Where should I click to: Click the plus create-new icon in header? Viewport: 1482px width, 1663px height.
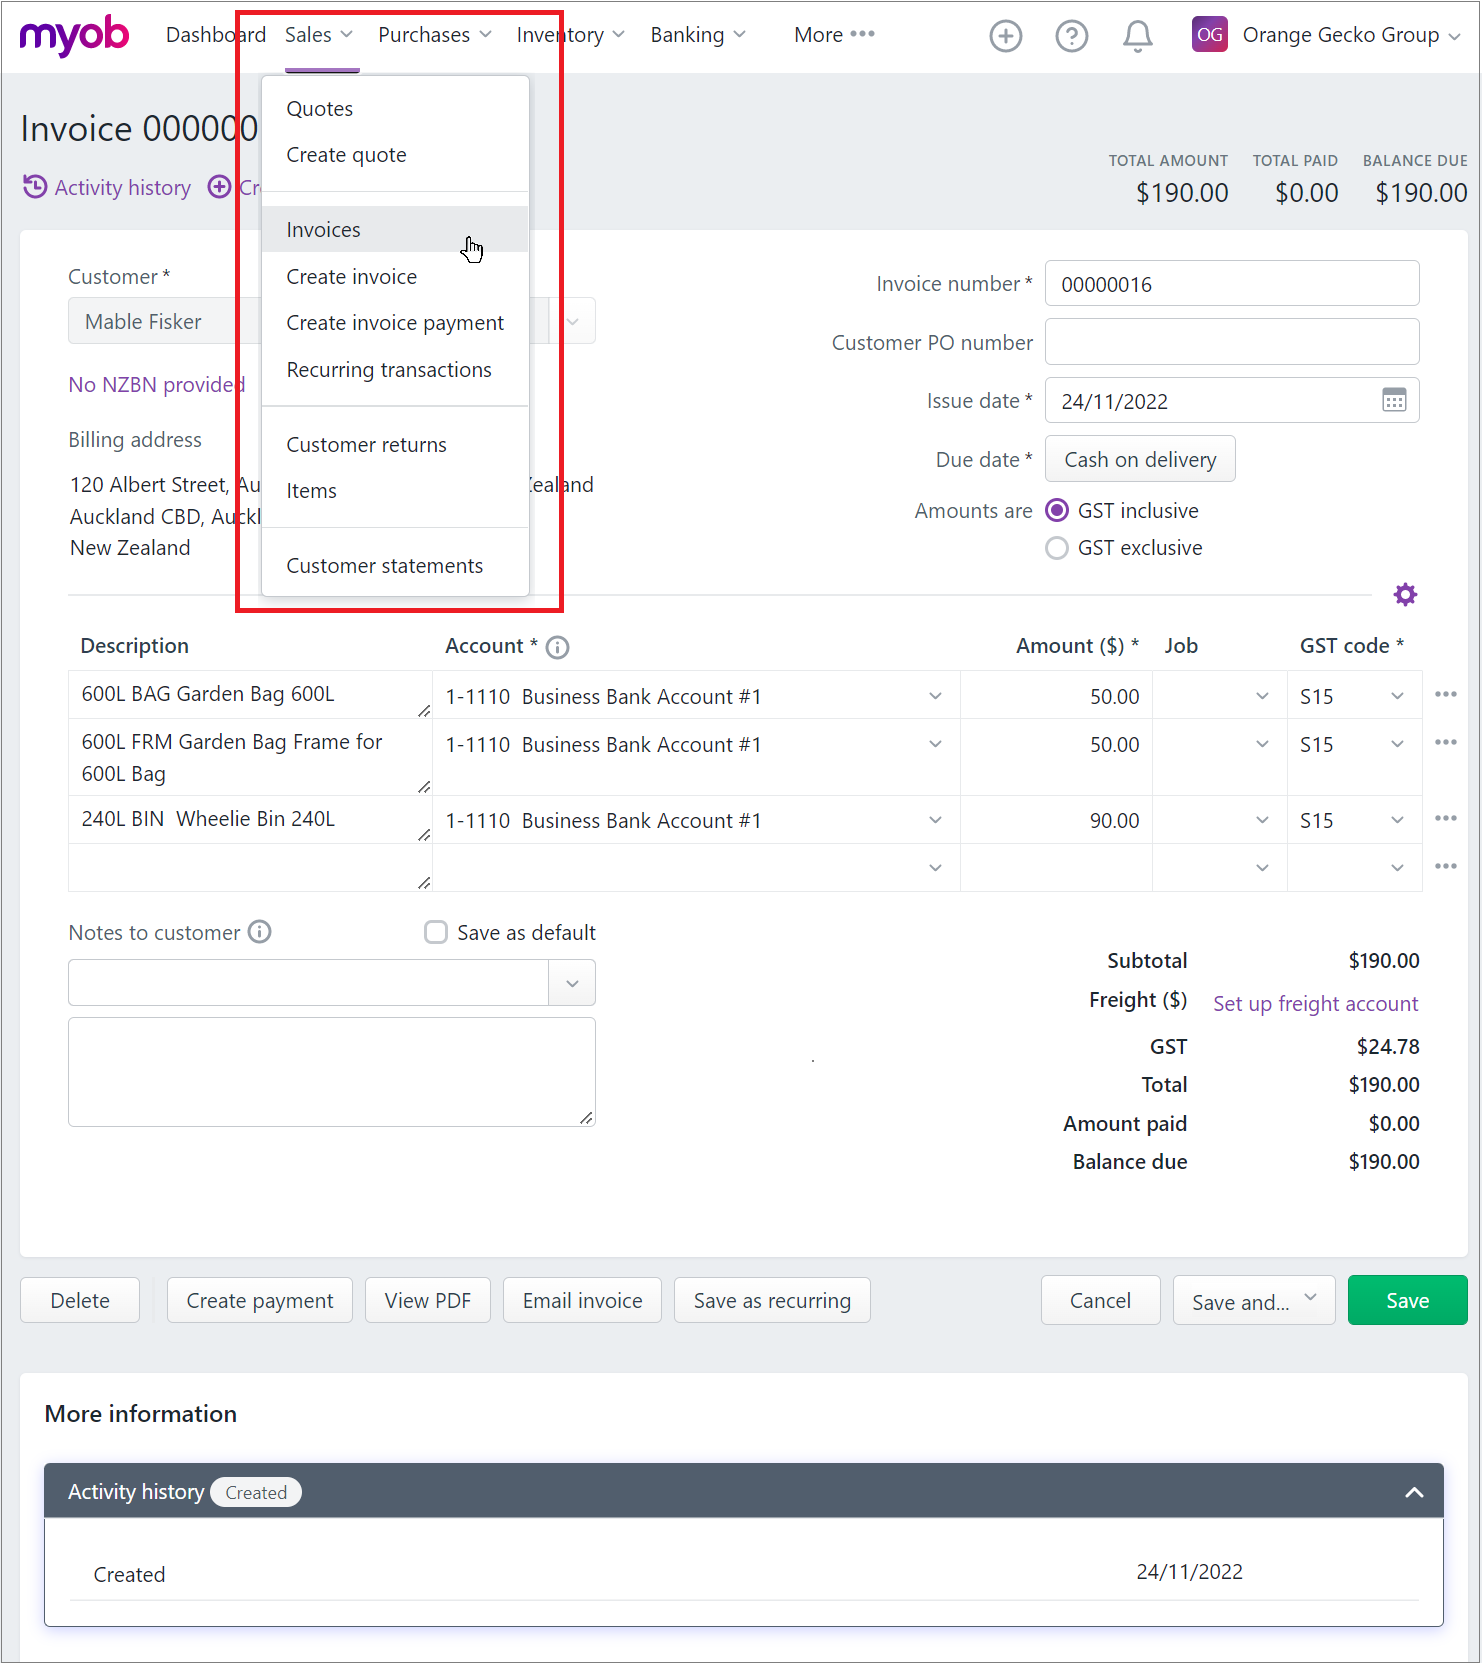(x=1005, y=36)
